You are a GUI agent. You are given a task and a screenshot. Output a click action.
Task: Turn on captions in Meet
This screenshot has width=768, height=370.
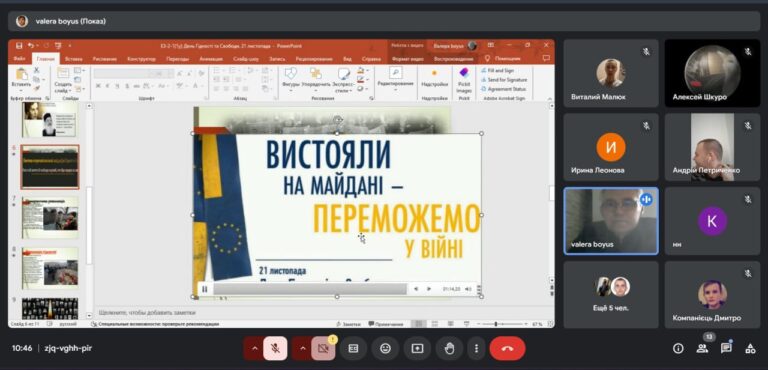(353, 348)
